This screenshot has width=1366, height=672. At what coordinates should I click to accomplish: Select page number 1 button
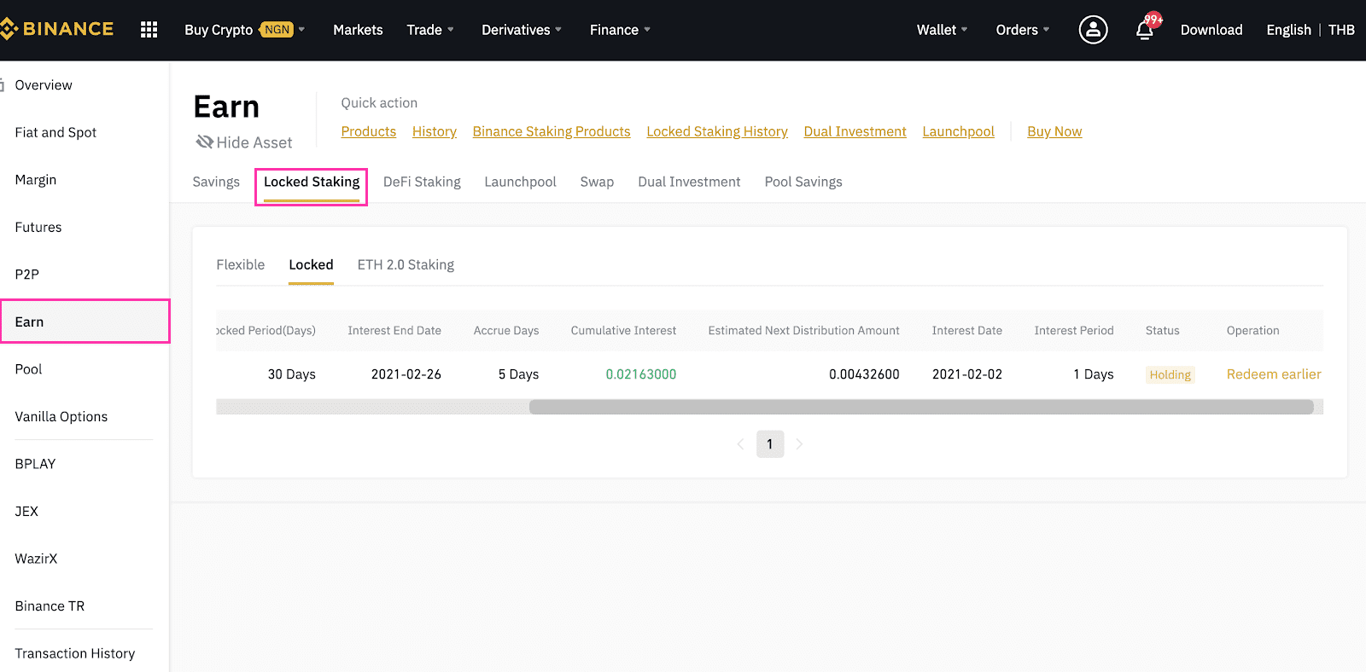pyautogui.click(x=770, y=444)
